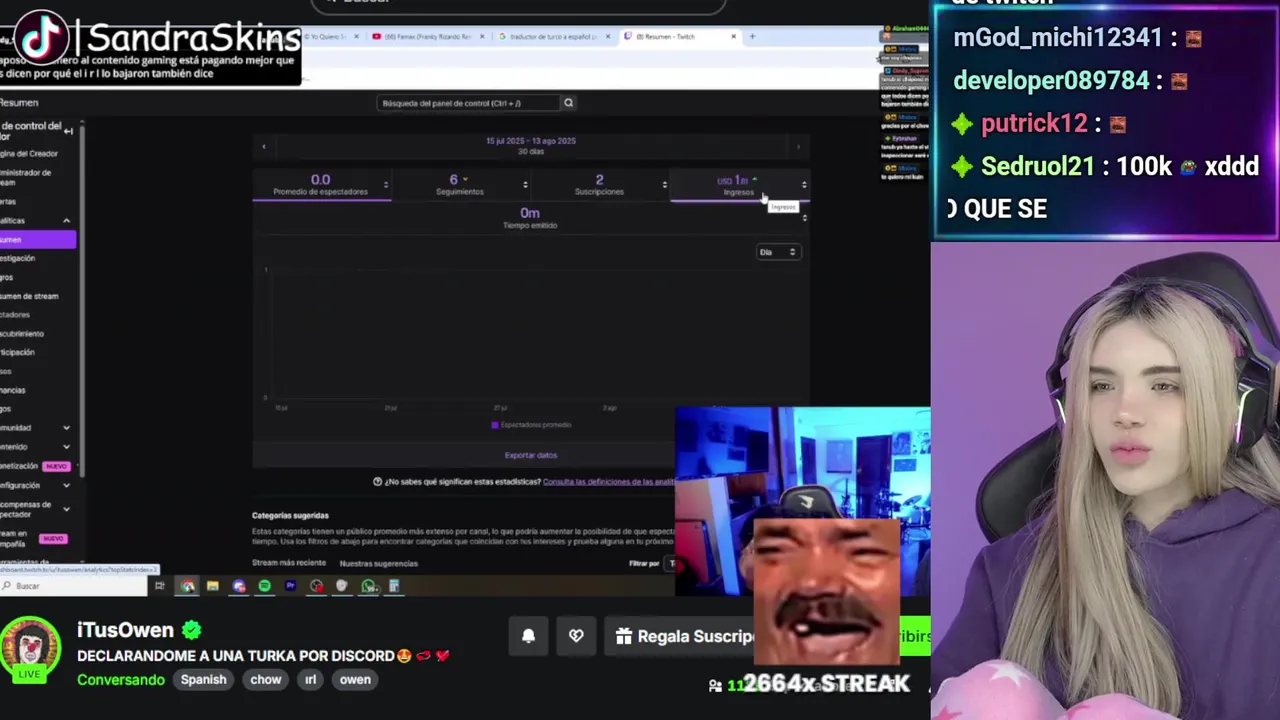
Task: Expand Recompensas de espectador sidebar section
Action: coord(66,509)
